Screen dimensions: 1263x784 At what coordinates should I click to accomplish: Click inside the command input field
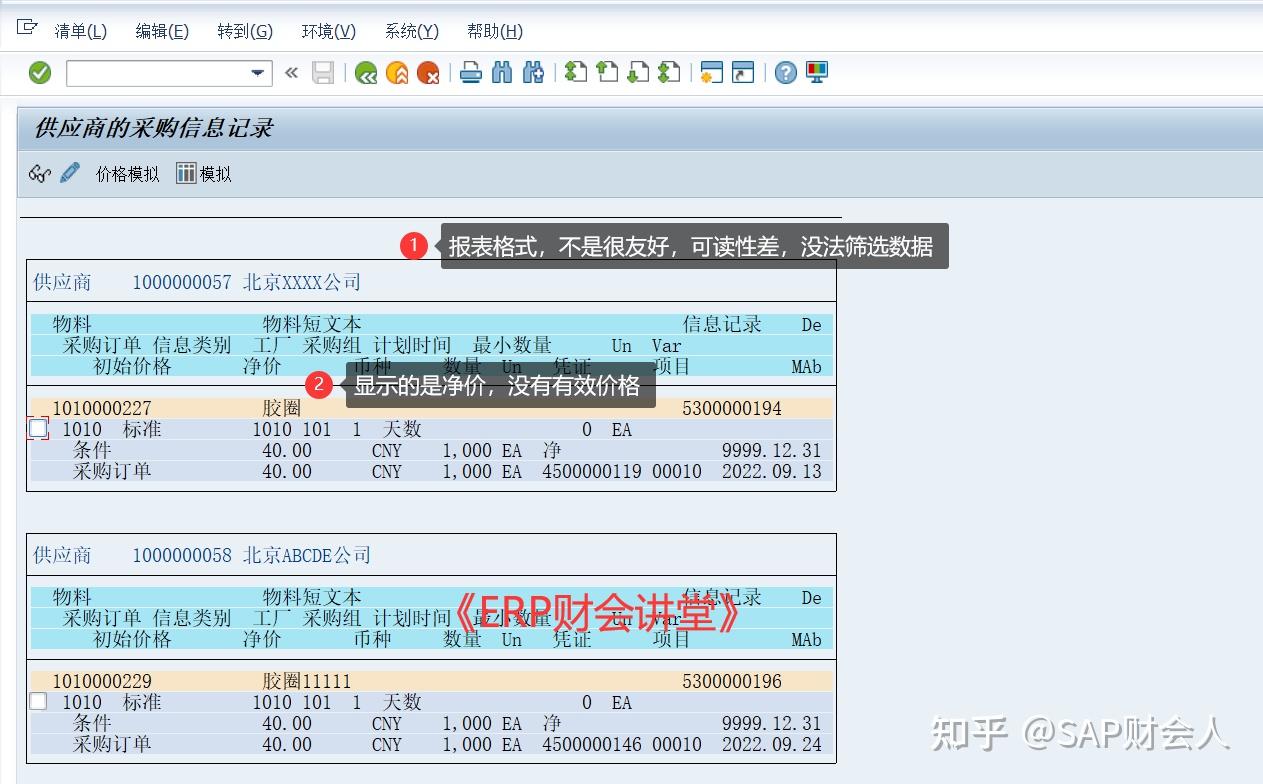160,72
